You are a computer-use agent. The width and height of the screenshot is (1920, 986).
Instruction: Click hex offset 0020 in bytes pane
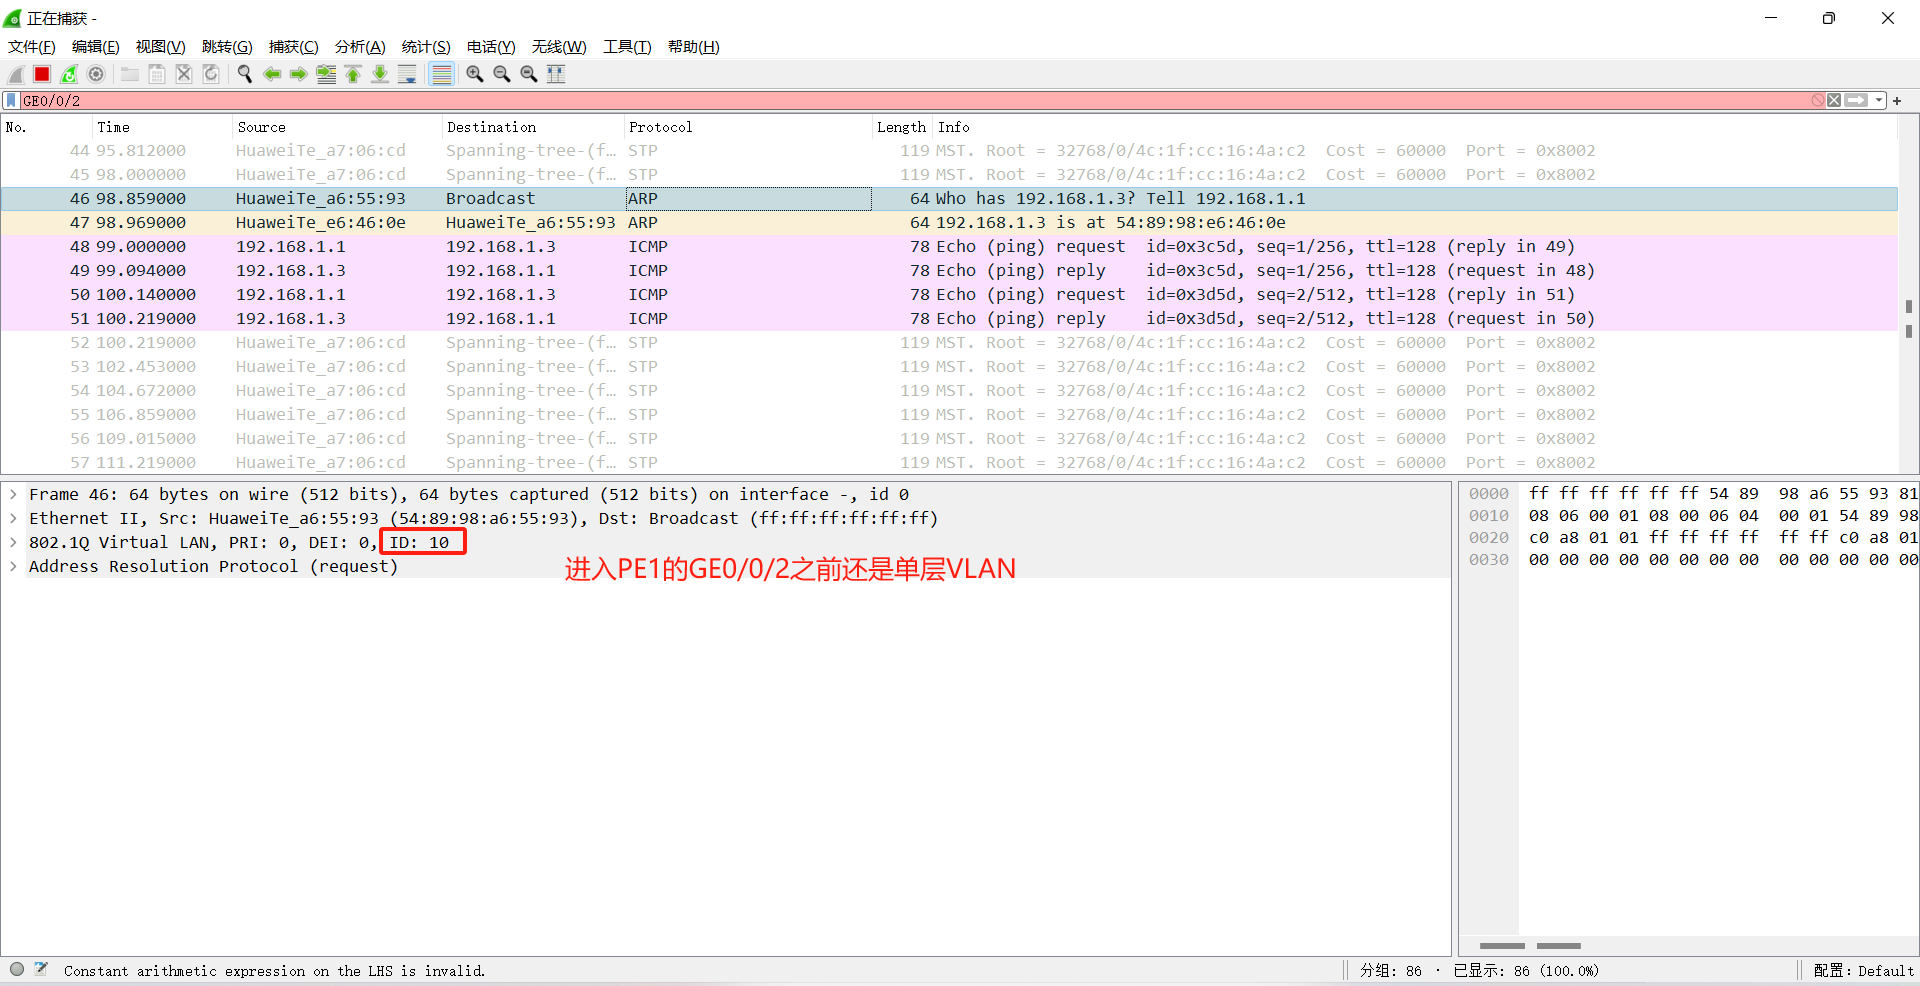click(x=1489, y=538)
